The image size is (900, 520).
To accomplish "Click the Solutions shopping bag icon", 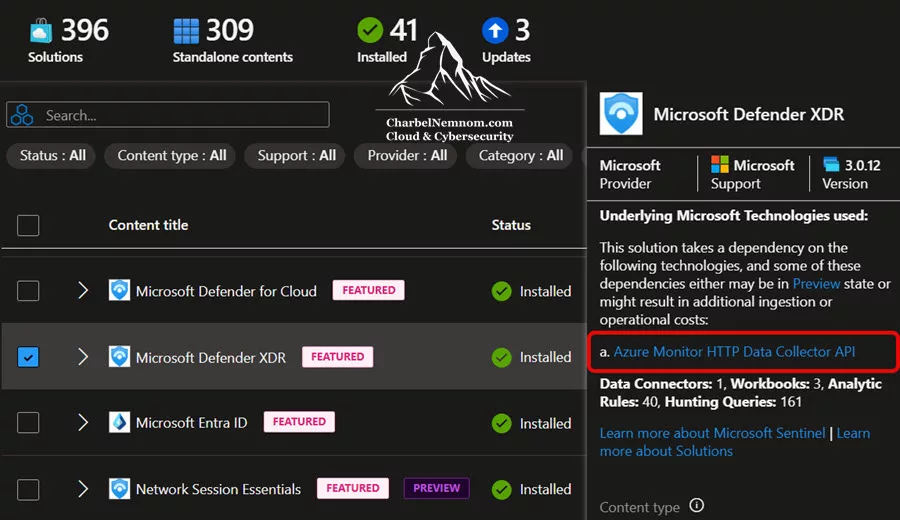I will [x=41, y=30].
